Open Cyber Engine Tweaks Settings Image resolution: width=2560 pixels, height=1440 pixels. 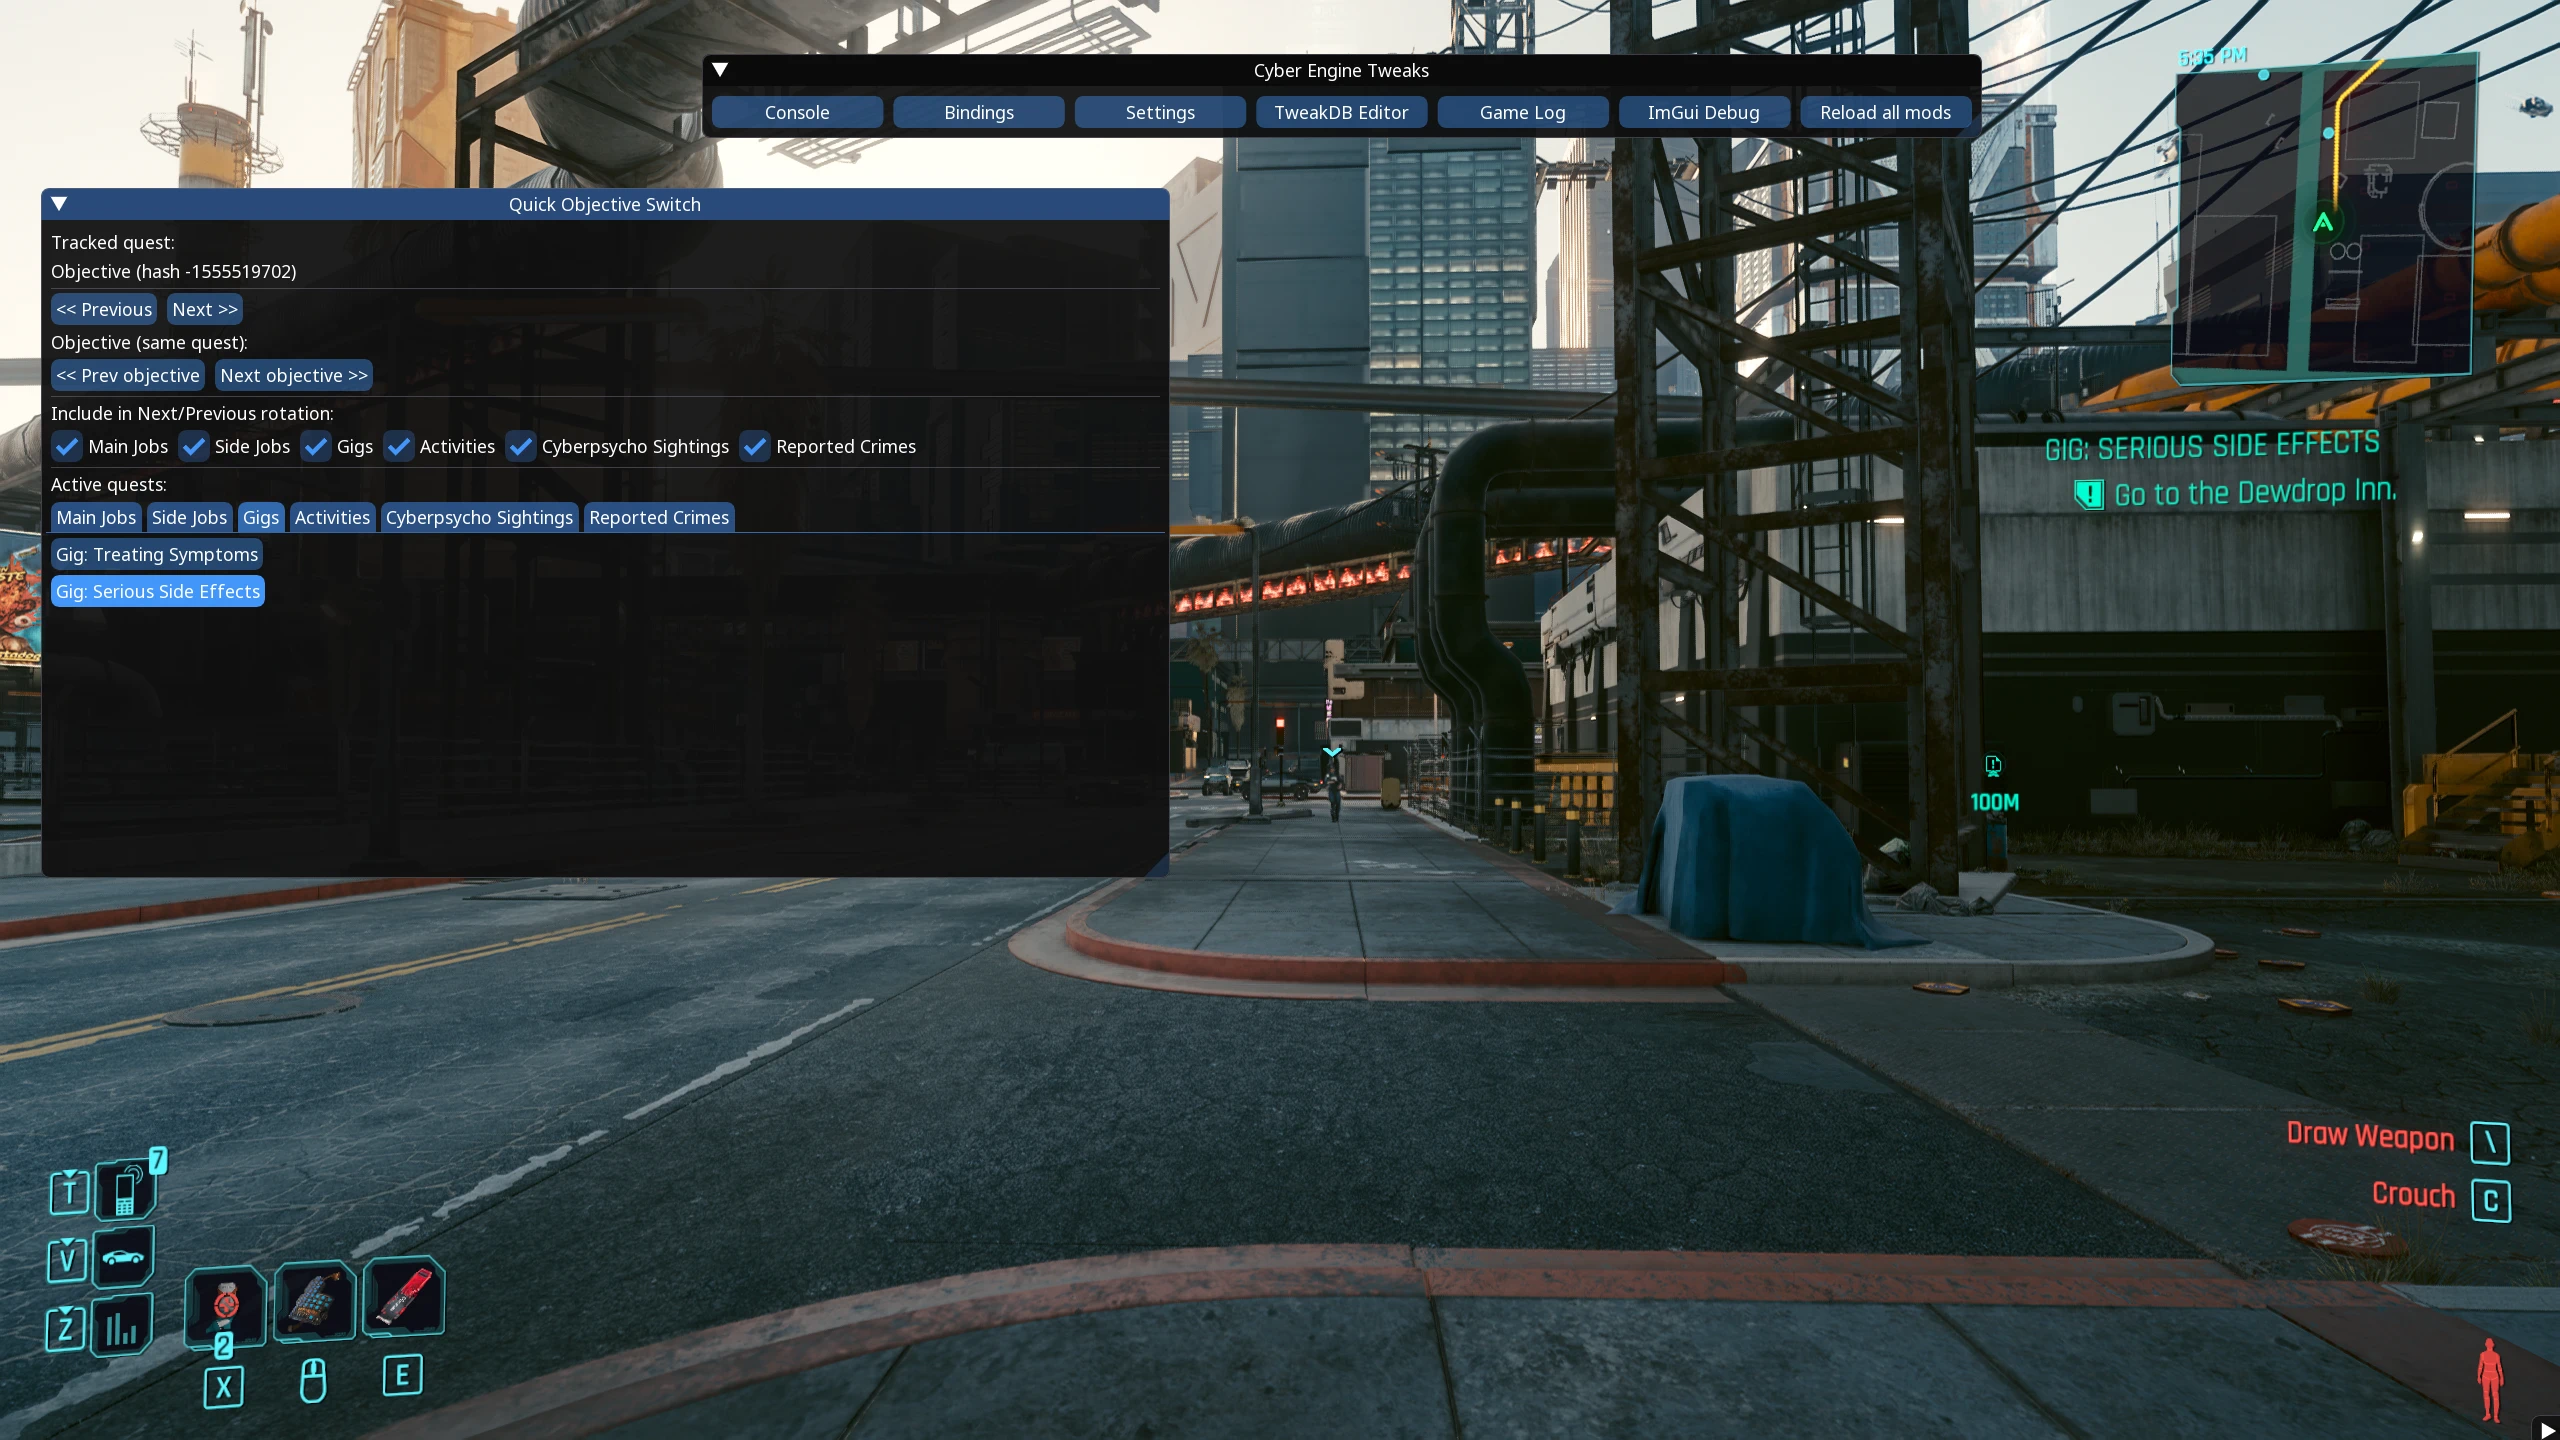[1160, 112]
